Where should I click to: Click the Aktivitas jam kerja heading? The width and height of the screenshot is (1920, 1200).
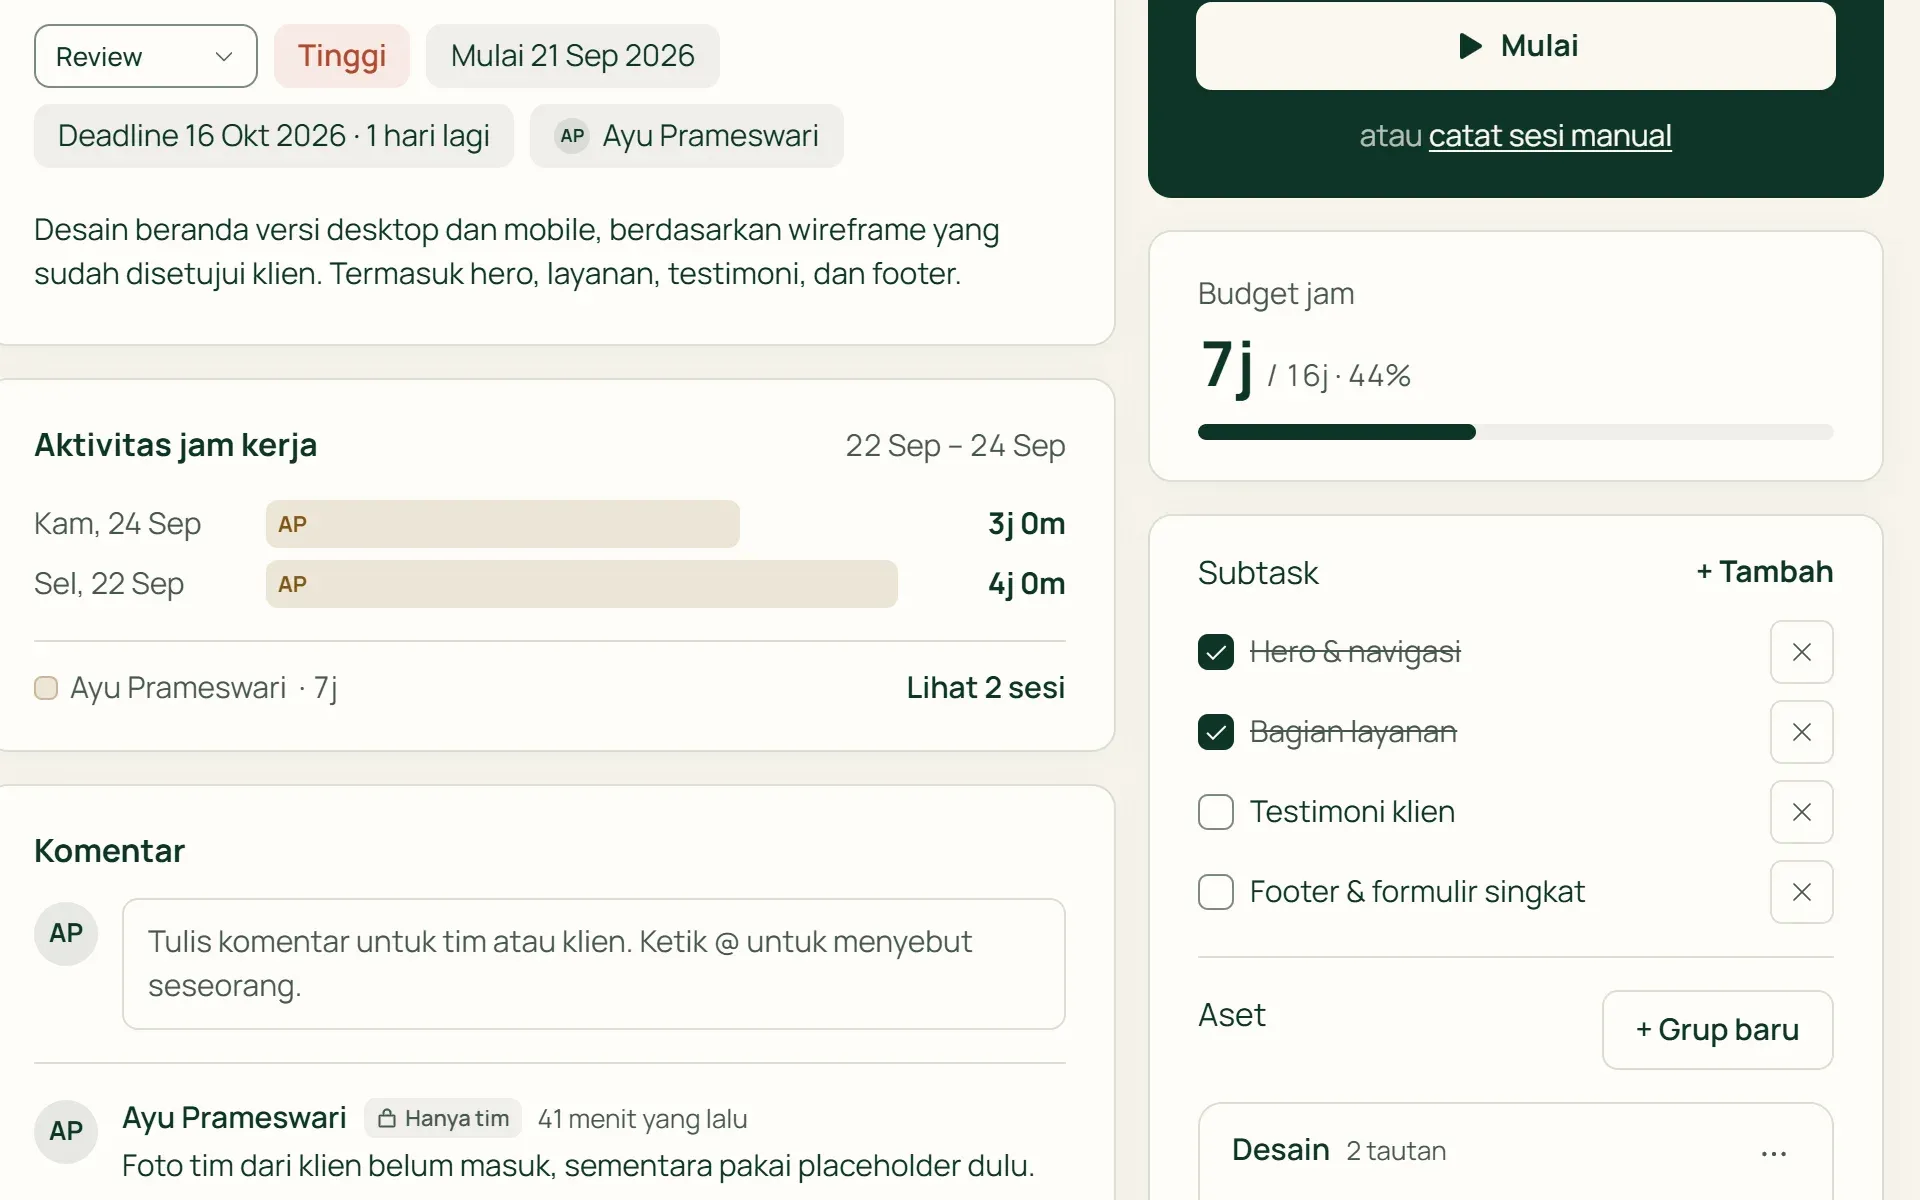176,446
